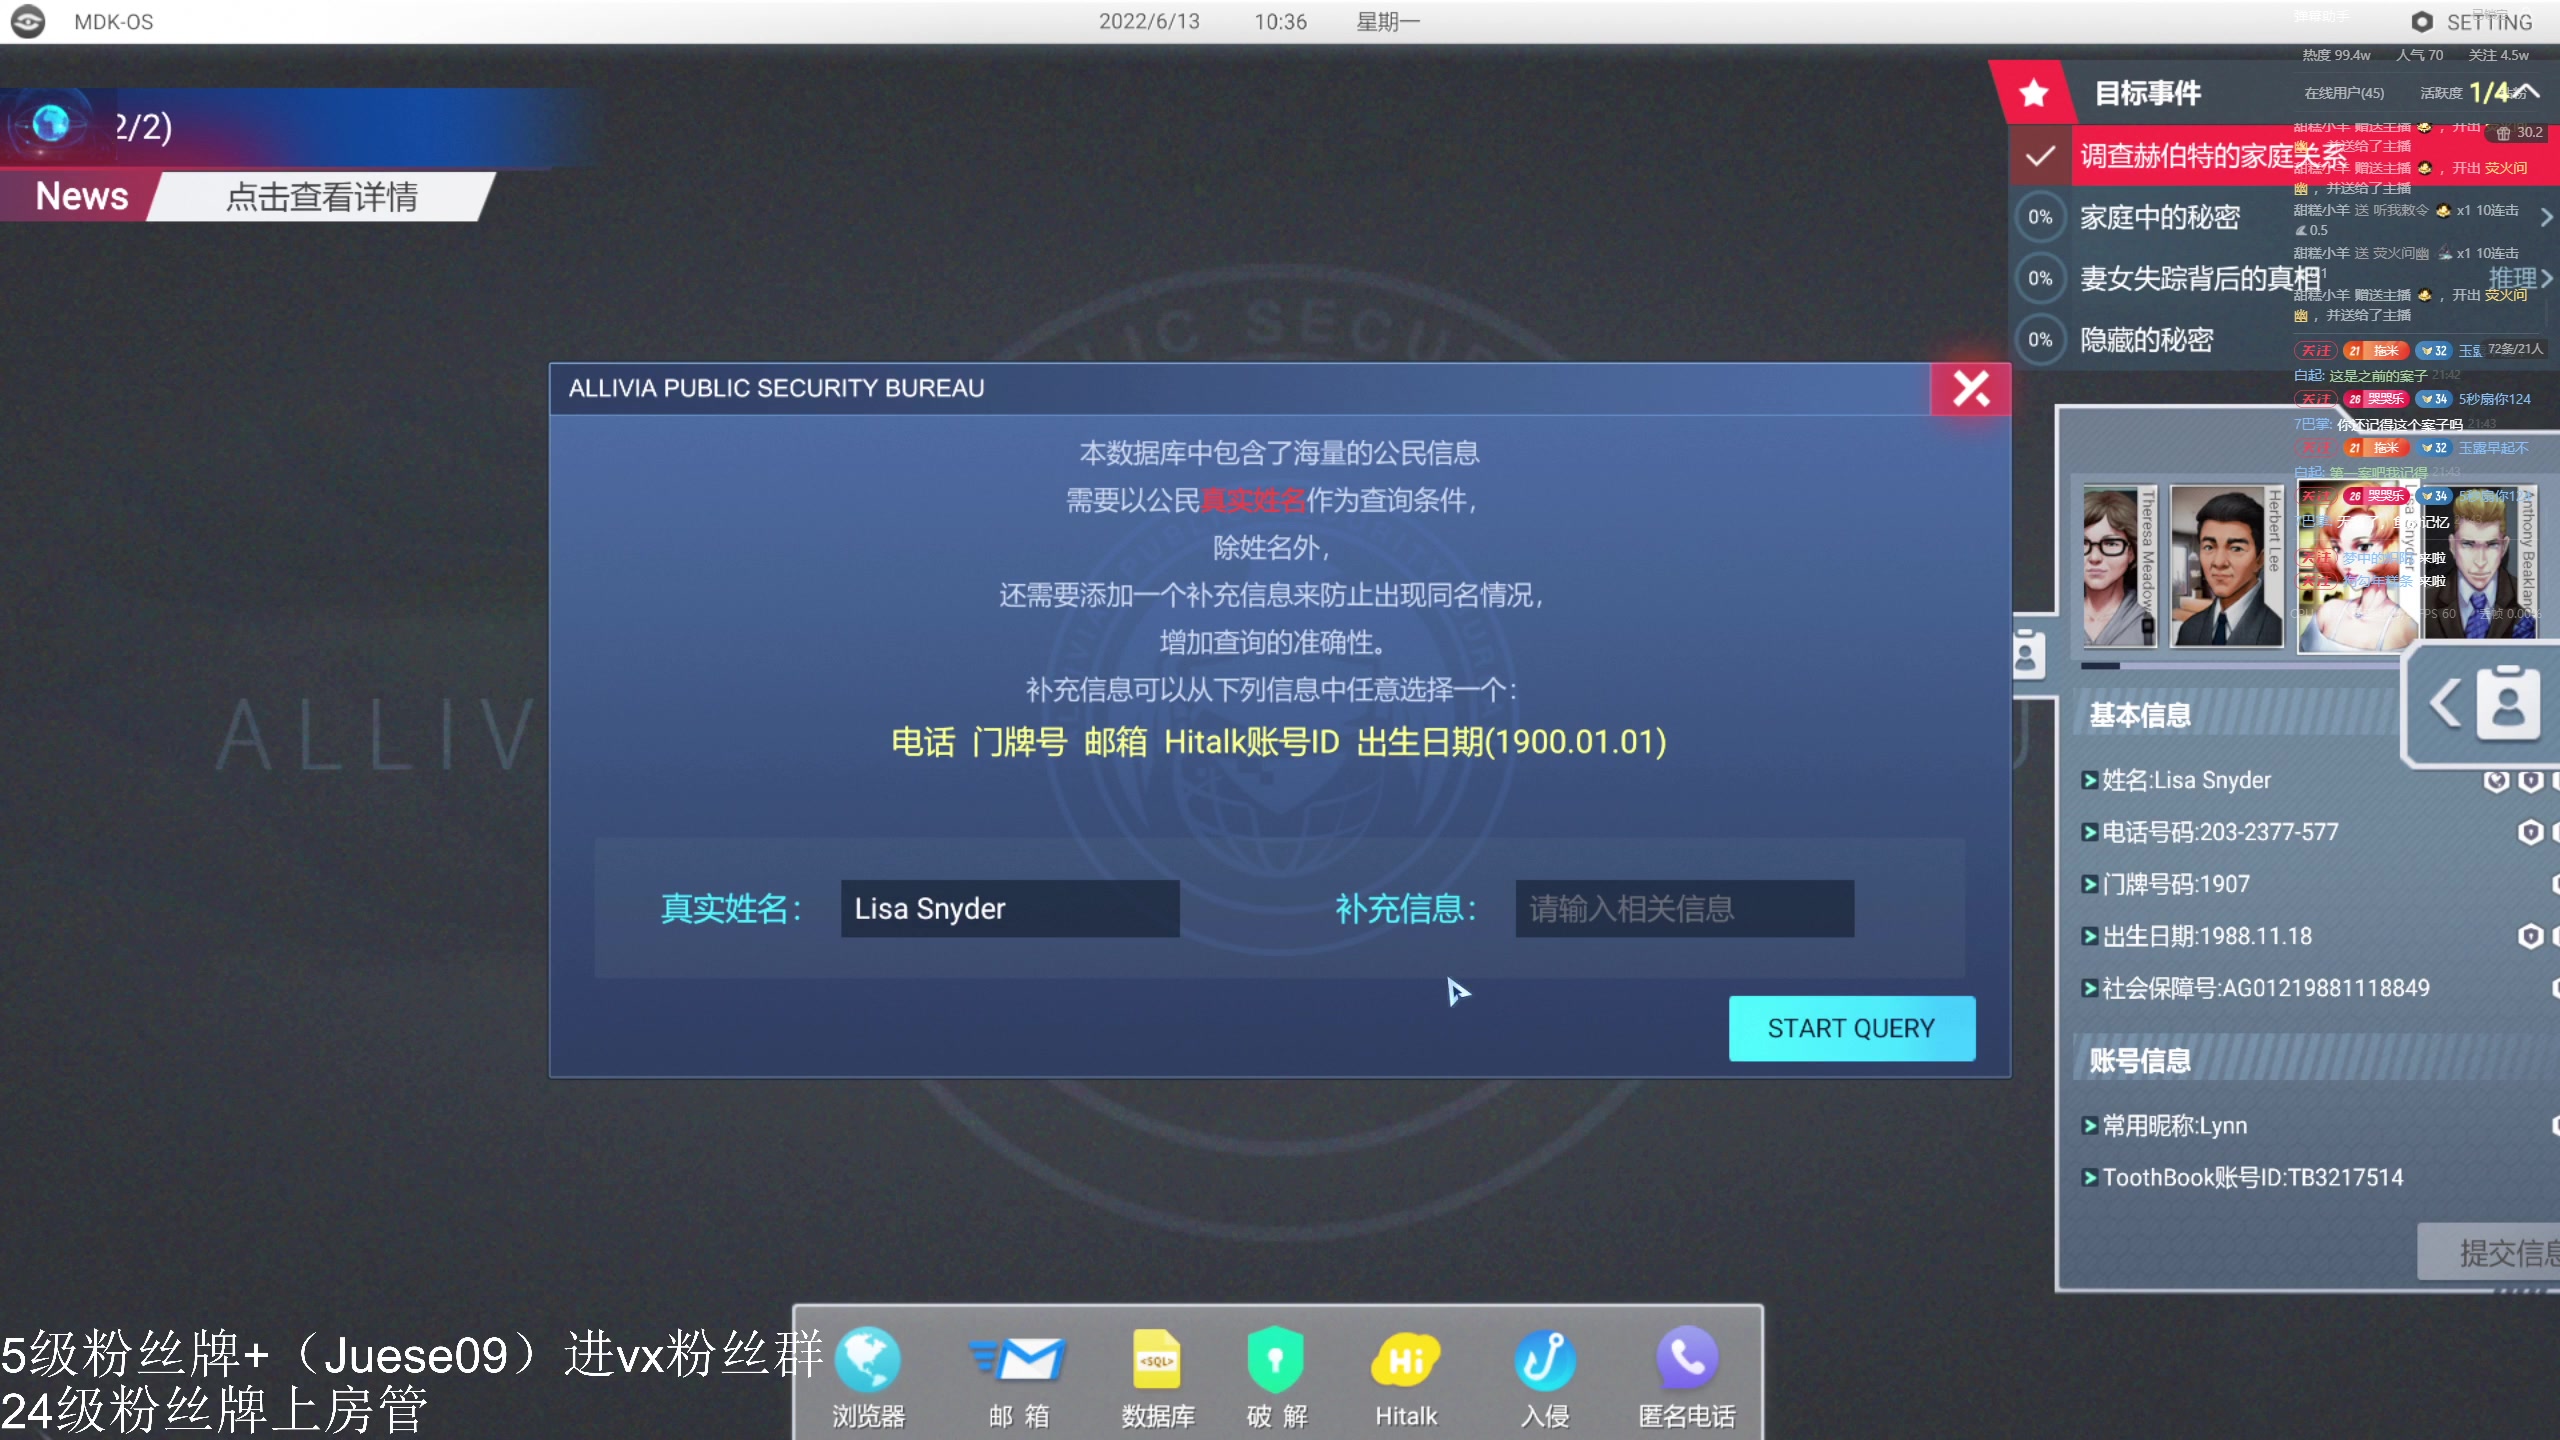The image size is (2560, 1440).
Task: Close the Allivia Public Security Bureau dialog
Action: pos(1971,388)
